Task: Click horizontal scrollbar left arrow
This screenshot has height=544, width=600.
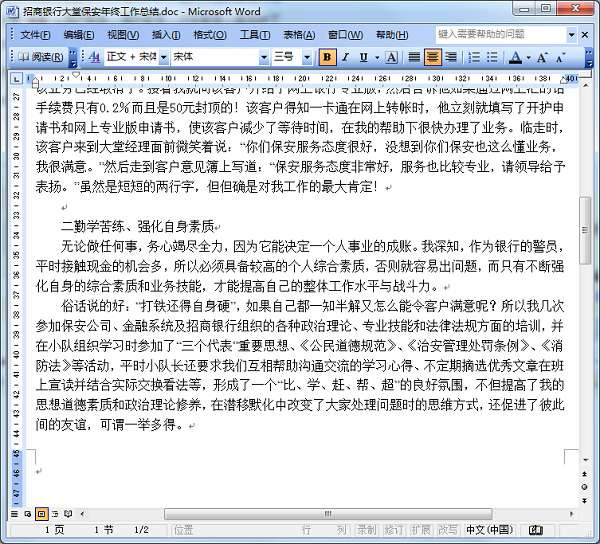Action: 82,514
